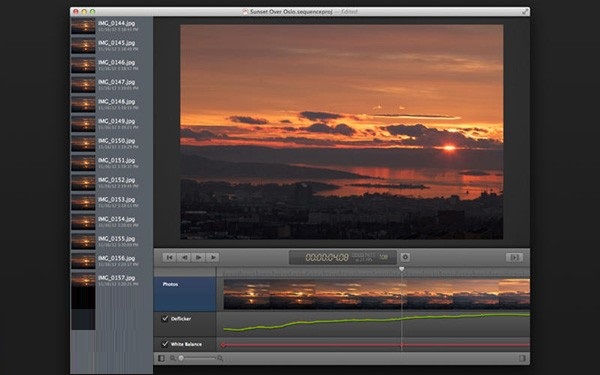Click the timeline ruler above photo strip

(373, 273)
